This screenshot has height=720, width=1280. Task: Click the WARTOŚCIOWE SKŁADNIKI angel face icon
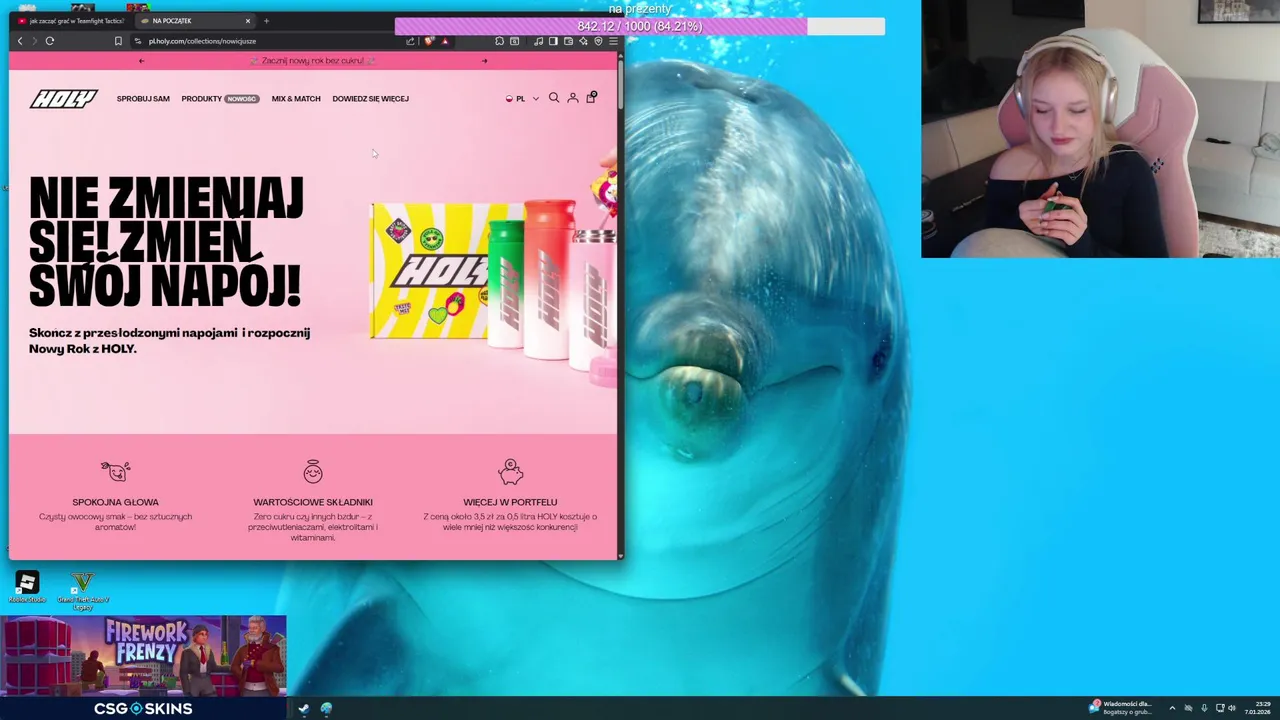pos(313,471)
